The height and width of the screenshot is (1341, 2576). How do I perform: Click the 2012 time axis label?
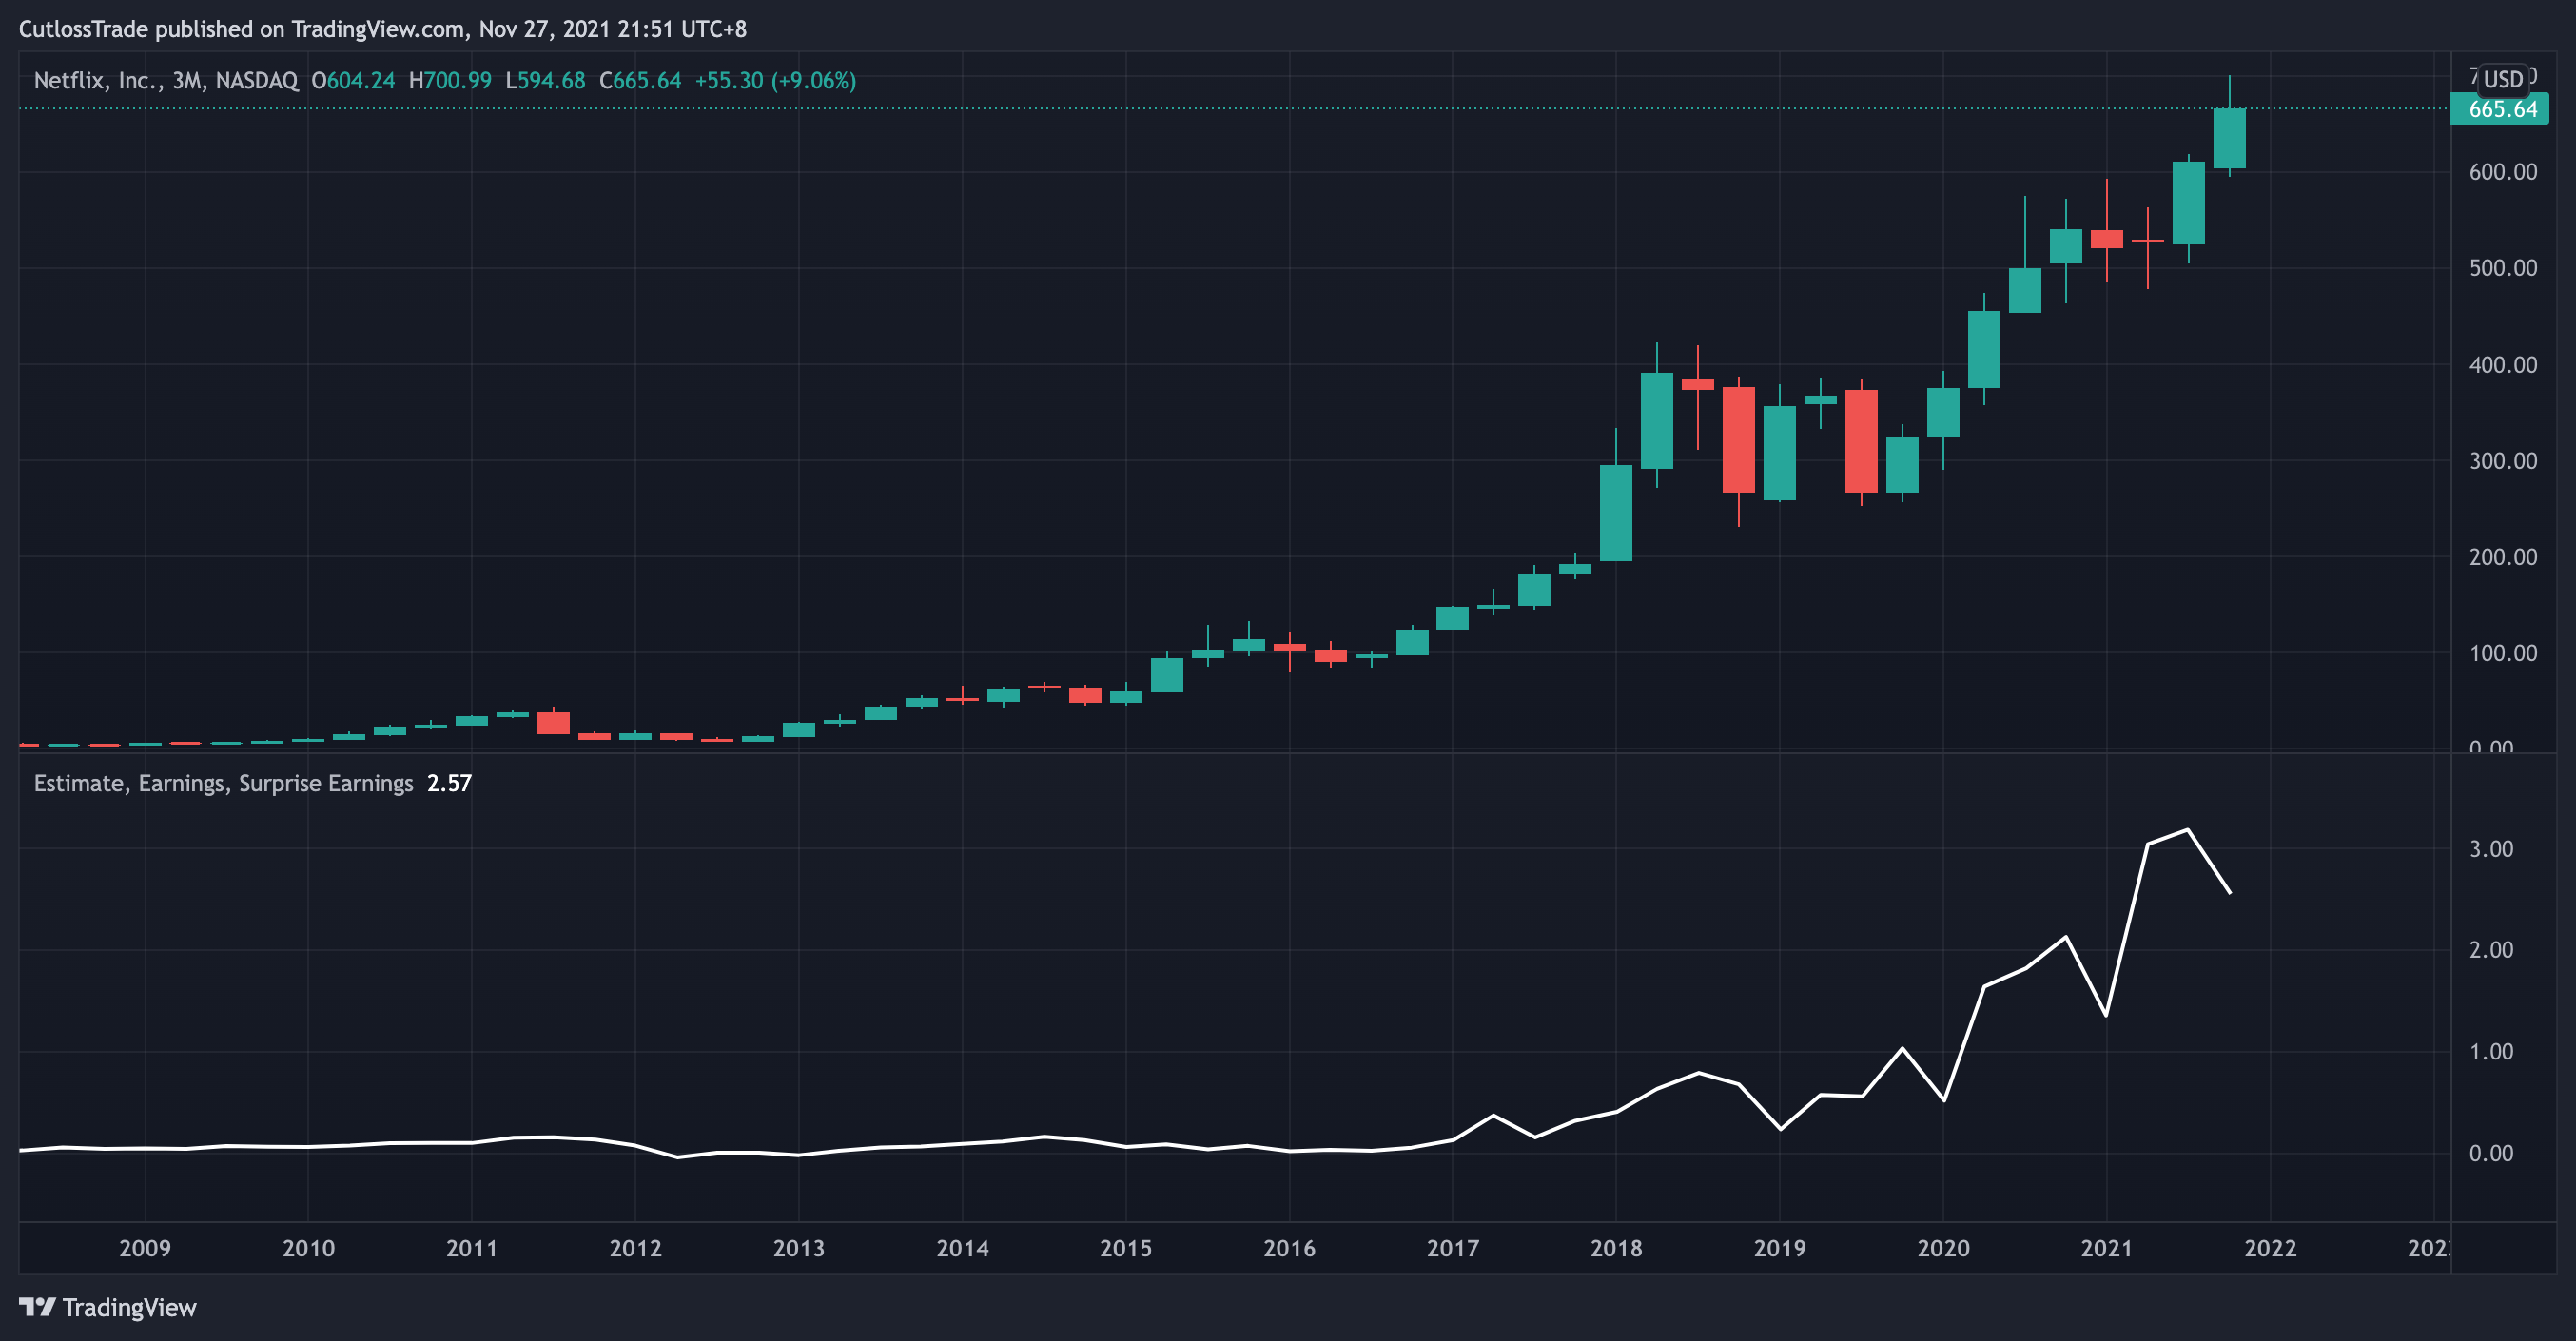(635, 1248)
